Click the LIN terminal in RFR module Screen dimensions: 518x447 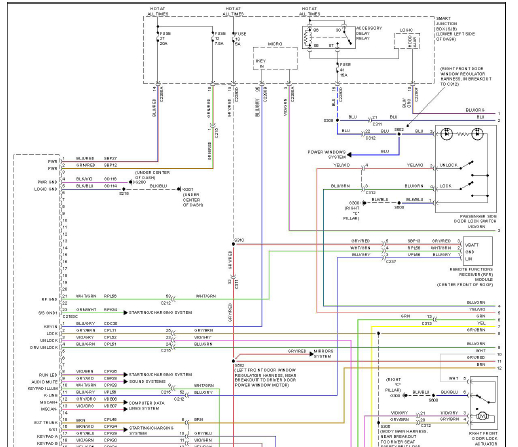(x=469, y=259)
